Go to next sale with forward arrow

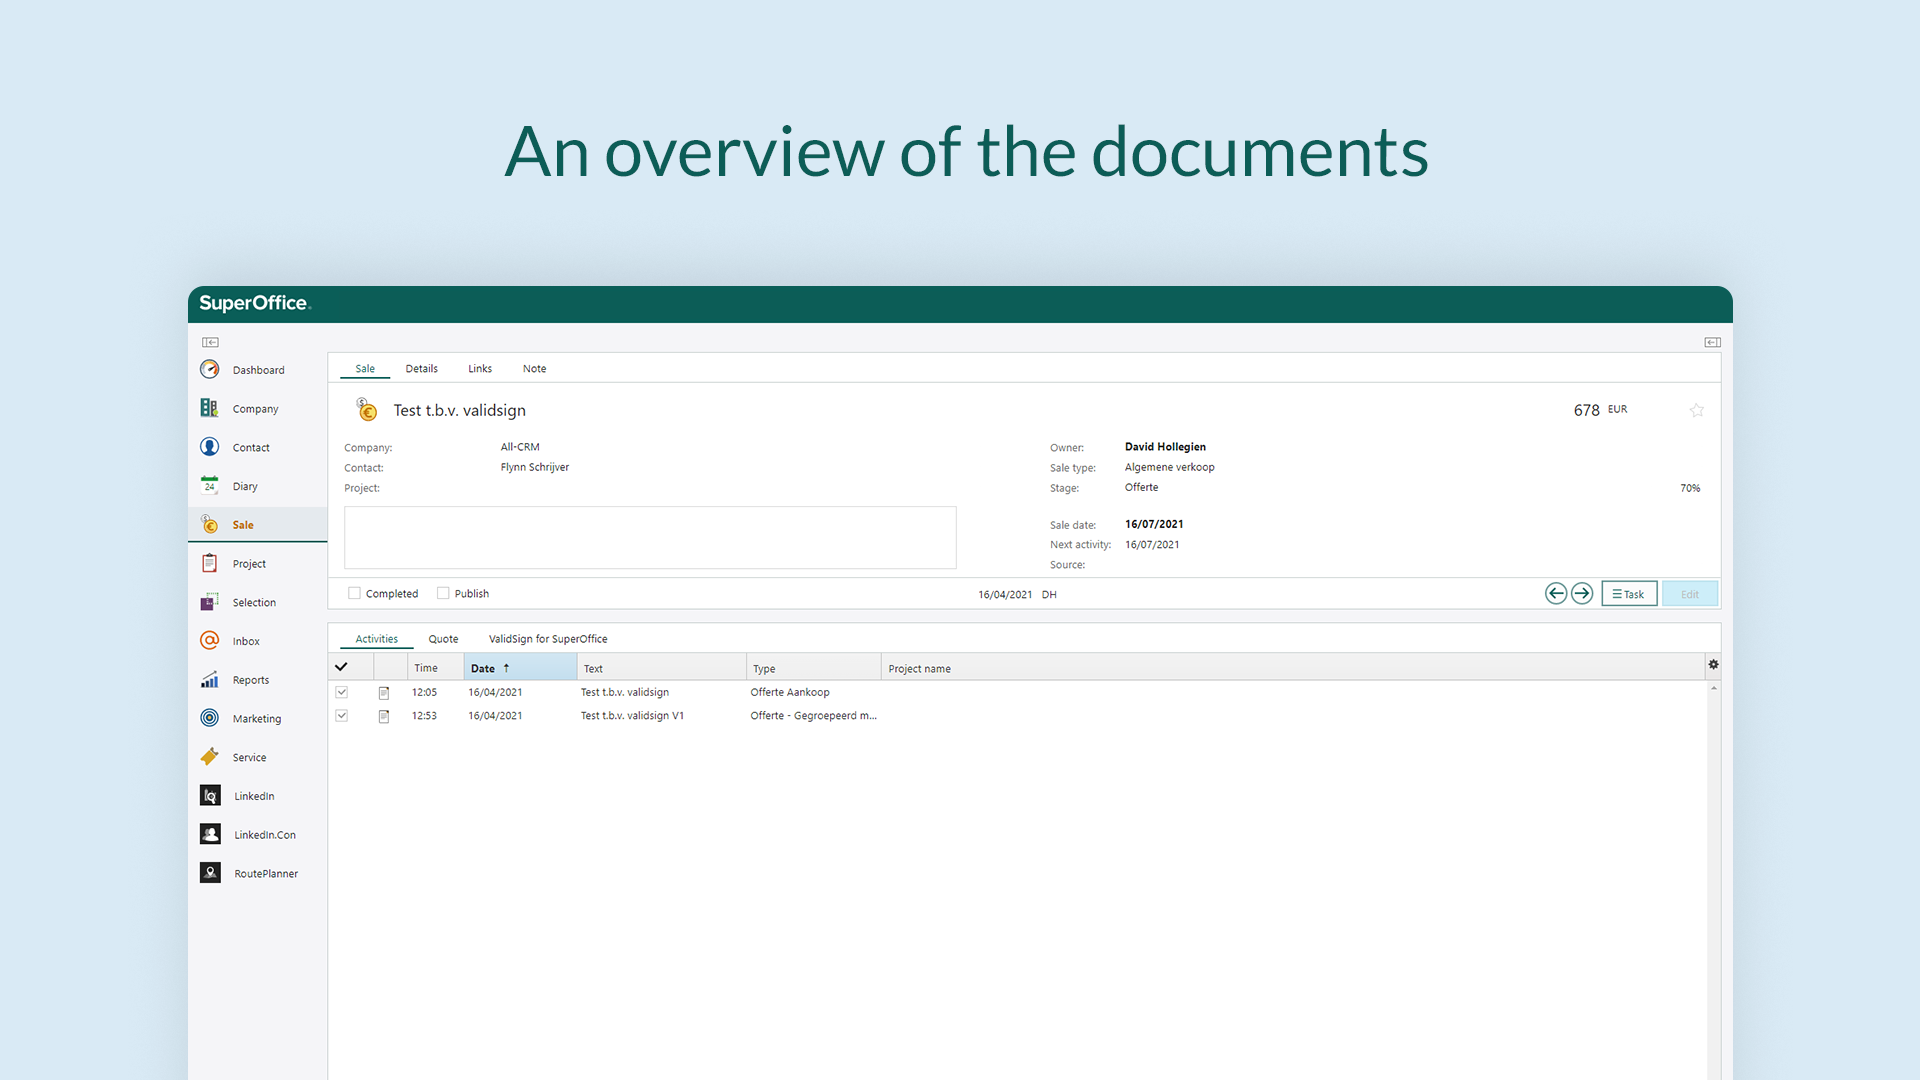click(1582, 594)
